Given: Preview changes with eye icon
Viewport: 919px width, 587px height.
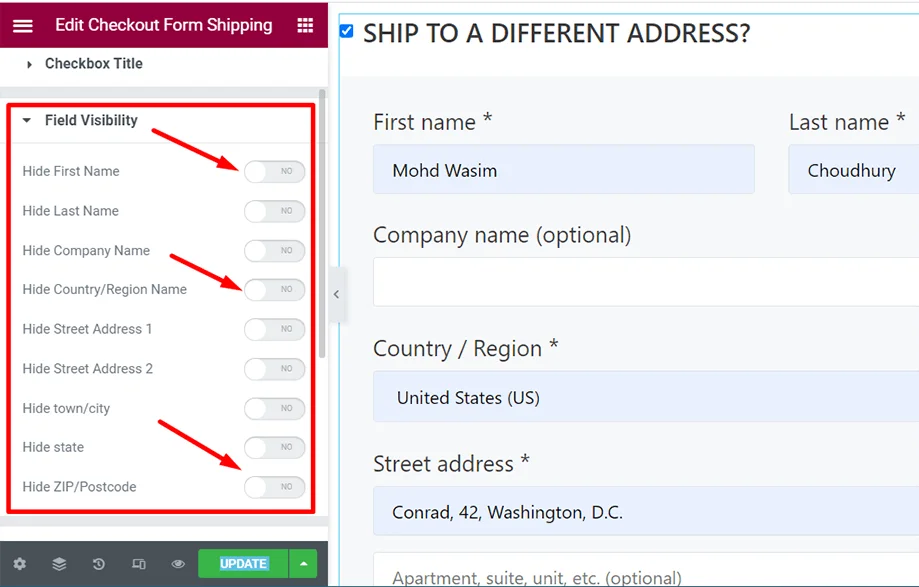Looking at the screenshot, I should click(178, 564).
